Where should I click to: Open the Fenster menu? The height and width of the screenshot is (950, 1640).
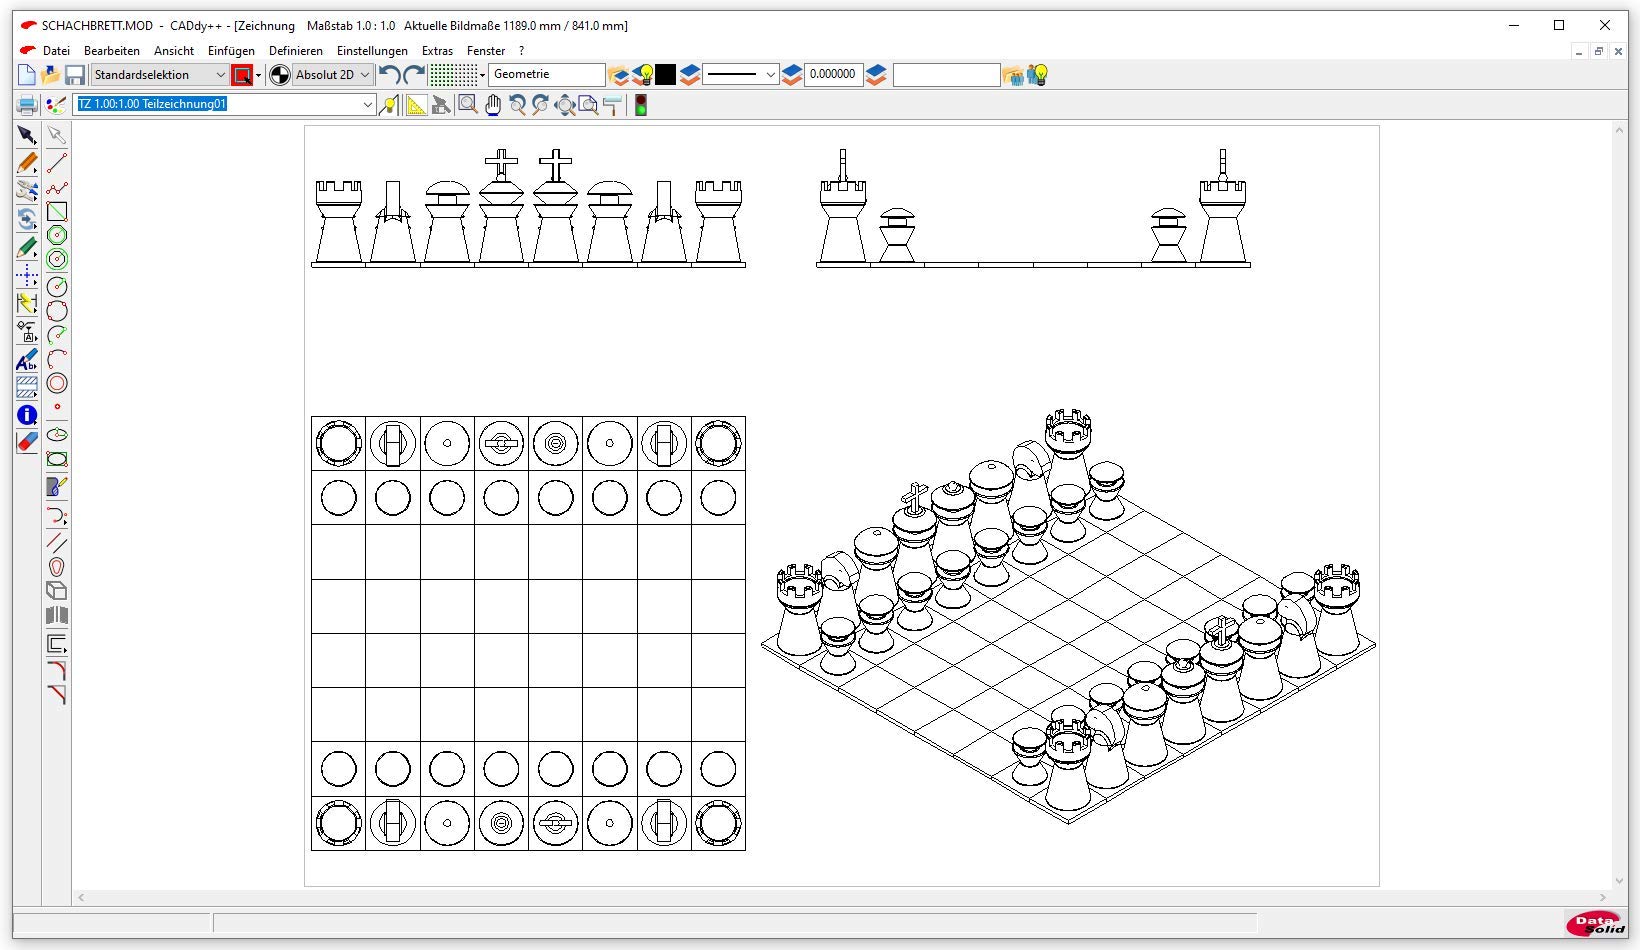coord(486,50)
